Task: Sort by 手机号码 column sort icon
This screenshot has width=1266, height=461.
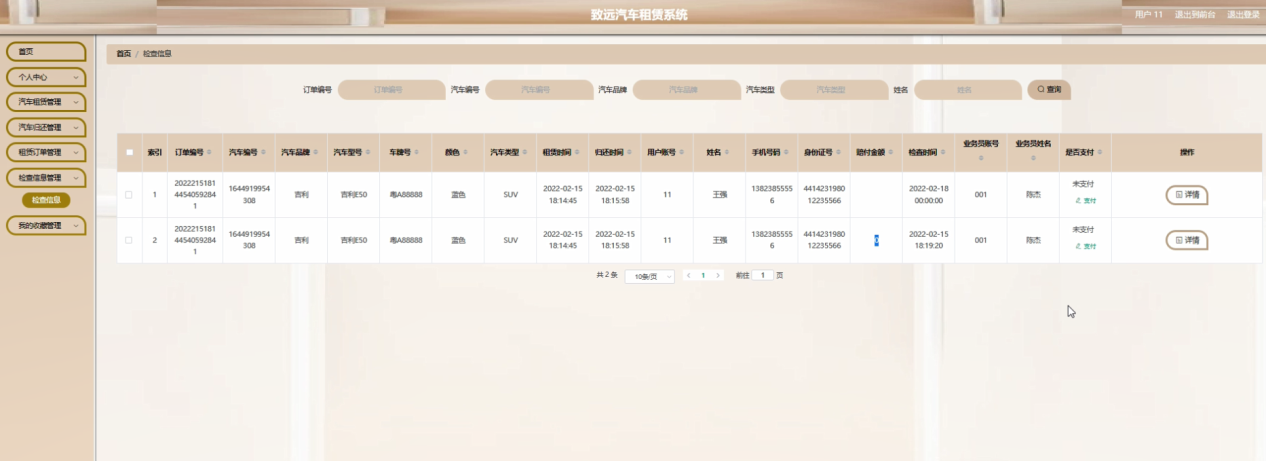Action: pyautogui.click(x=787, y=153)
